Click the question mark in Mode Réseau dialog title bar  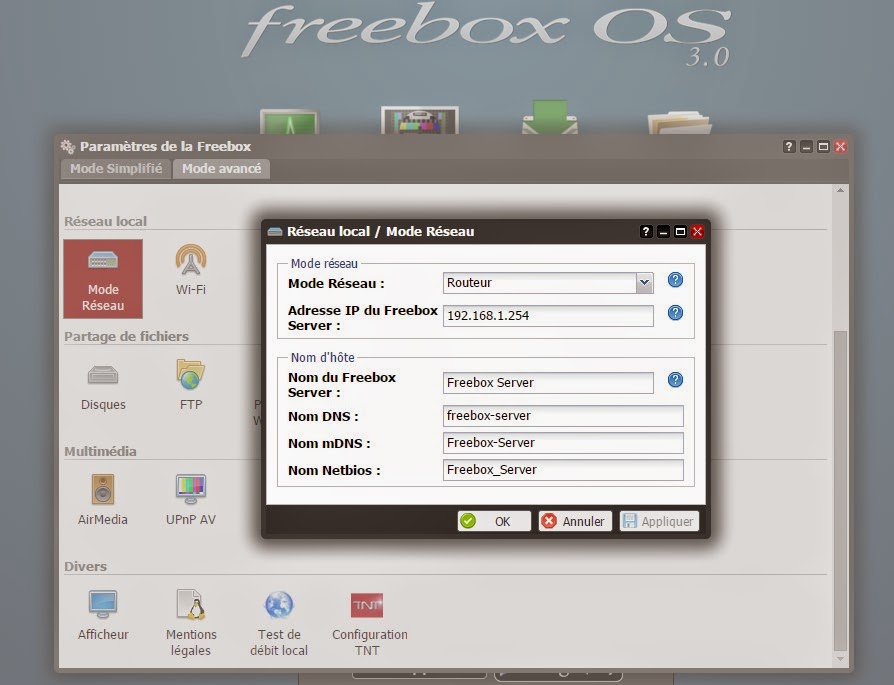(645, 232)
